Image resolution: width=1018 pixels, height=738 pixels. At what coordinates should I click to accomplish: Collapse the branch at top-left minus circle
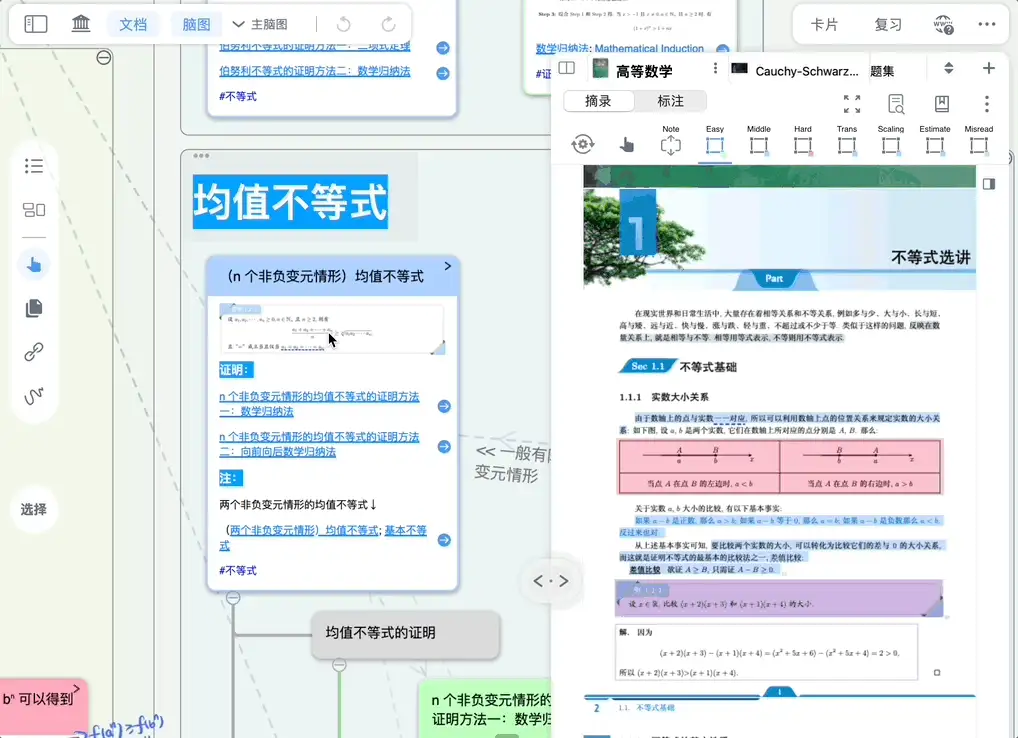click(104, 58)
